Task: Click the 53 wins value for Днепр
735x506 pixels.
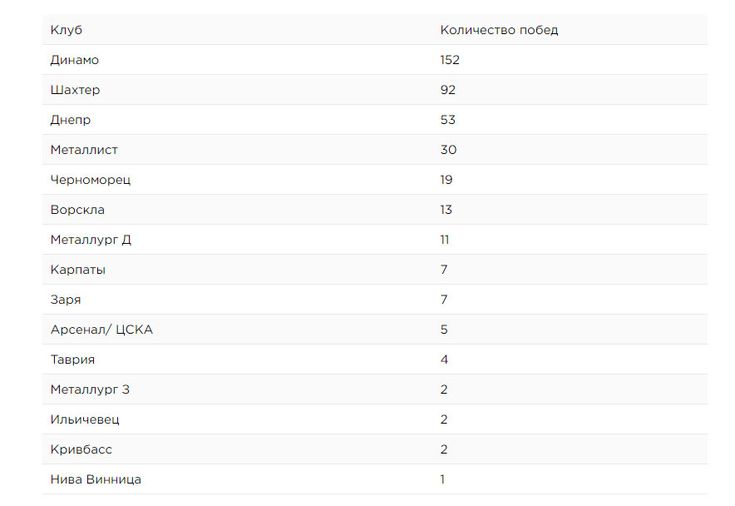Action: pyautogui.click(x=448, y=120)
